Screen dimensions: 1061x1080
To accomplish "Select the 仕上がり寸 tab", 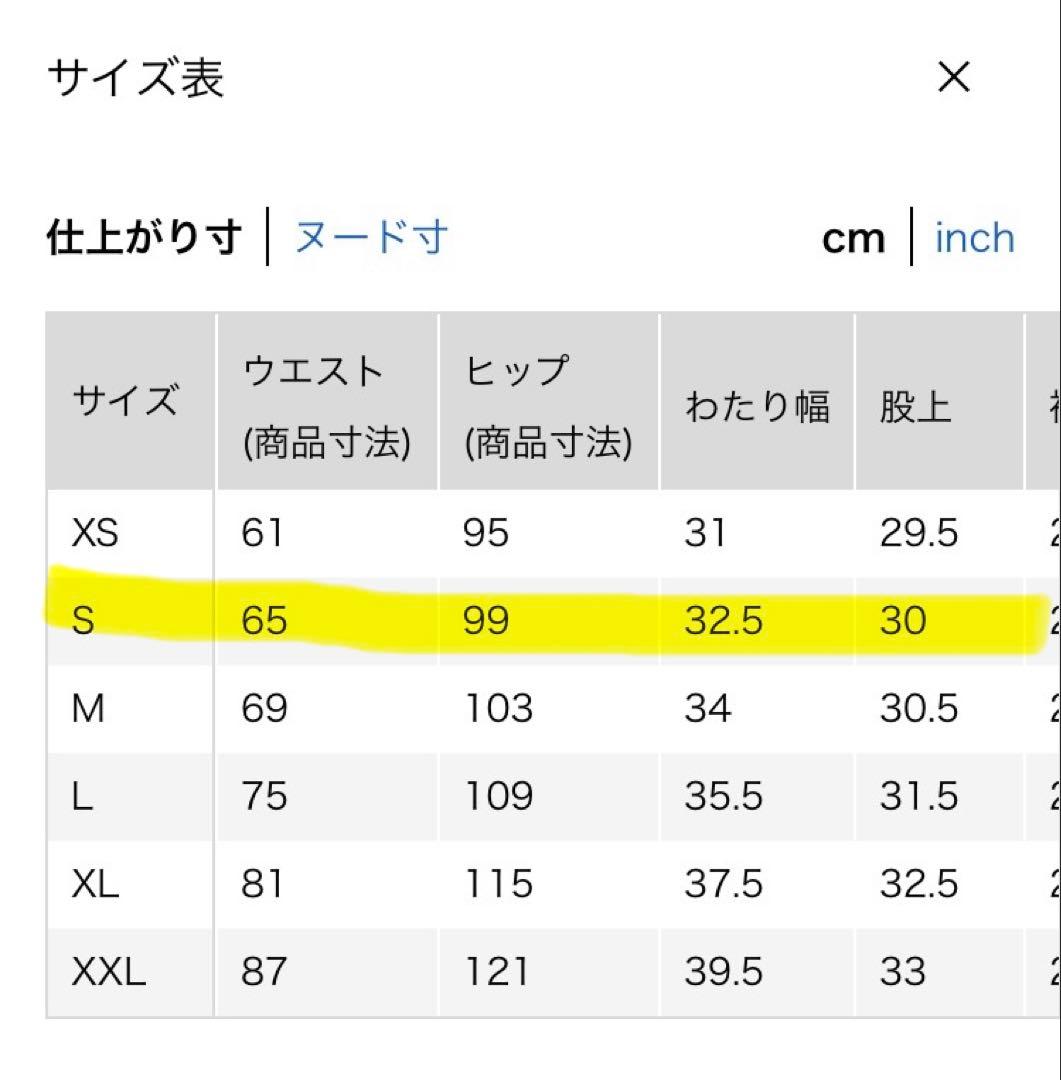I will pyautogui.click(x=144, y=238).
